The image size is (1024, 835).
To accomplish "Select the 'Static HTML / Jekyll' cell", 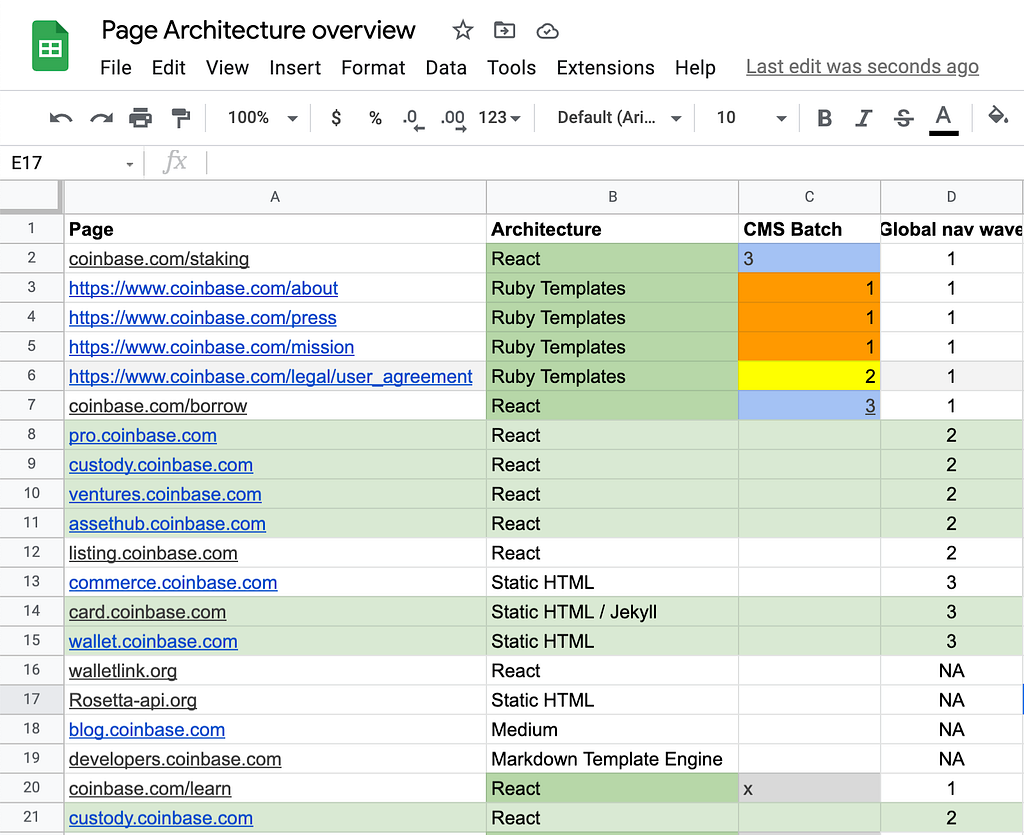I will (x=613, y=612).
